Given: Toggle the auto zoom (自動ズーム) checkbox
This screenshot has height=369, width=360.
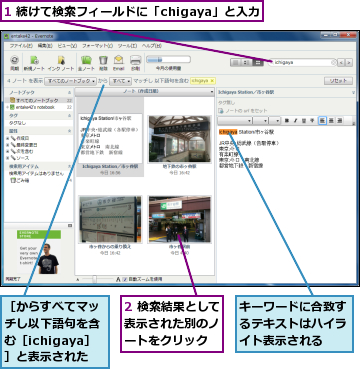Looking at the screenshot, I should point(124,279).
